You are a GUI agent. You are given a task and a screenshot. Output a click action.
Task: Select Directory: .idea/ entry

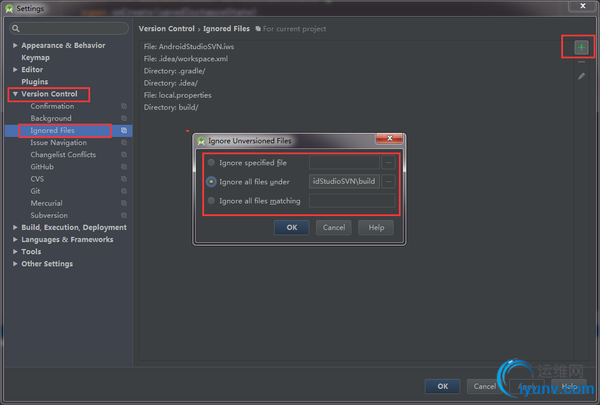pos(171,83)
